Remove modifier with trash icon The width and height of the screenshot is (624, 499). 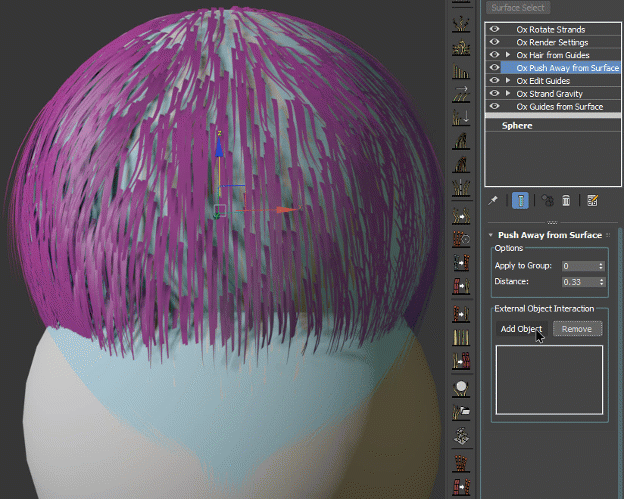pyautogui.click(x=566, y=201)
